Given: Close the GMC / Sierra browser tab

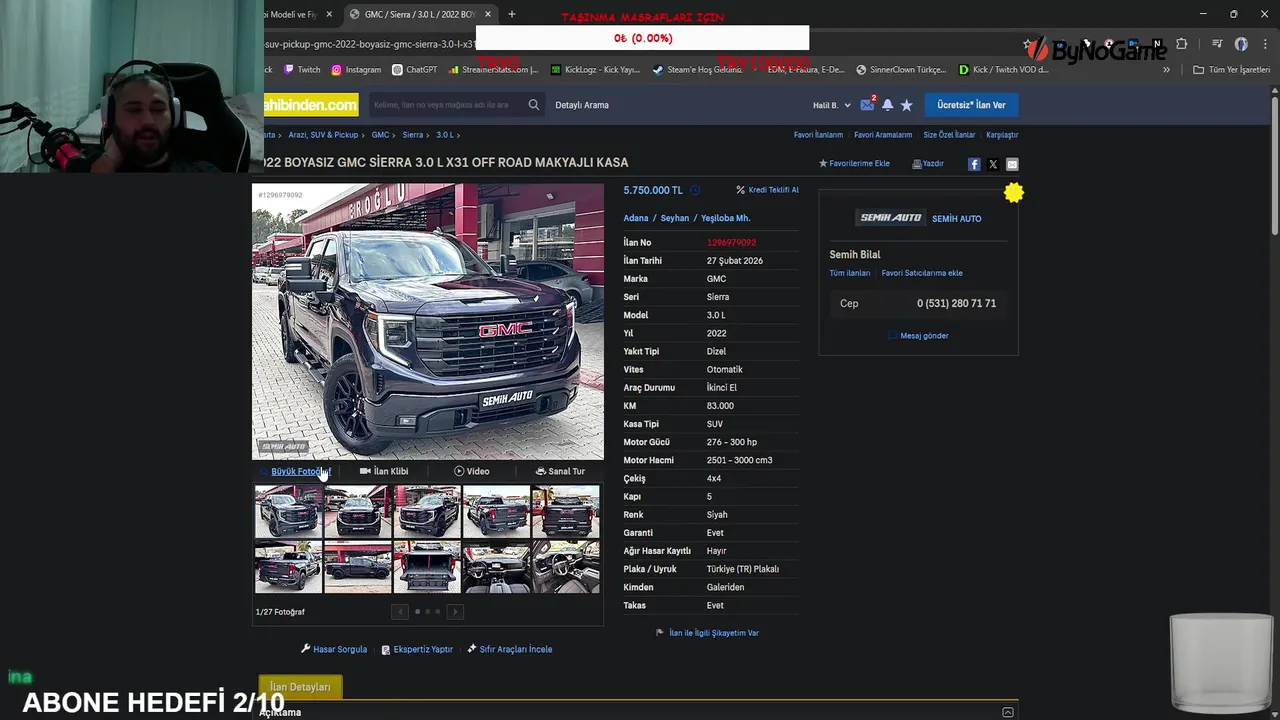Looking at the screenshot, I should [488, 14].
